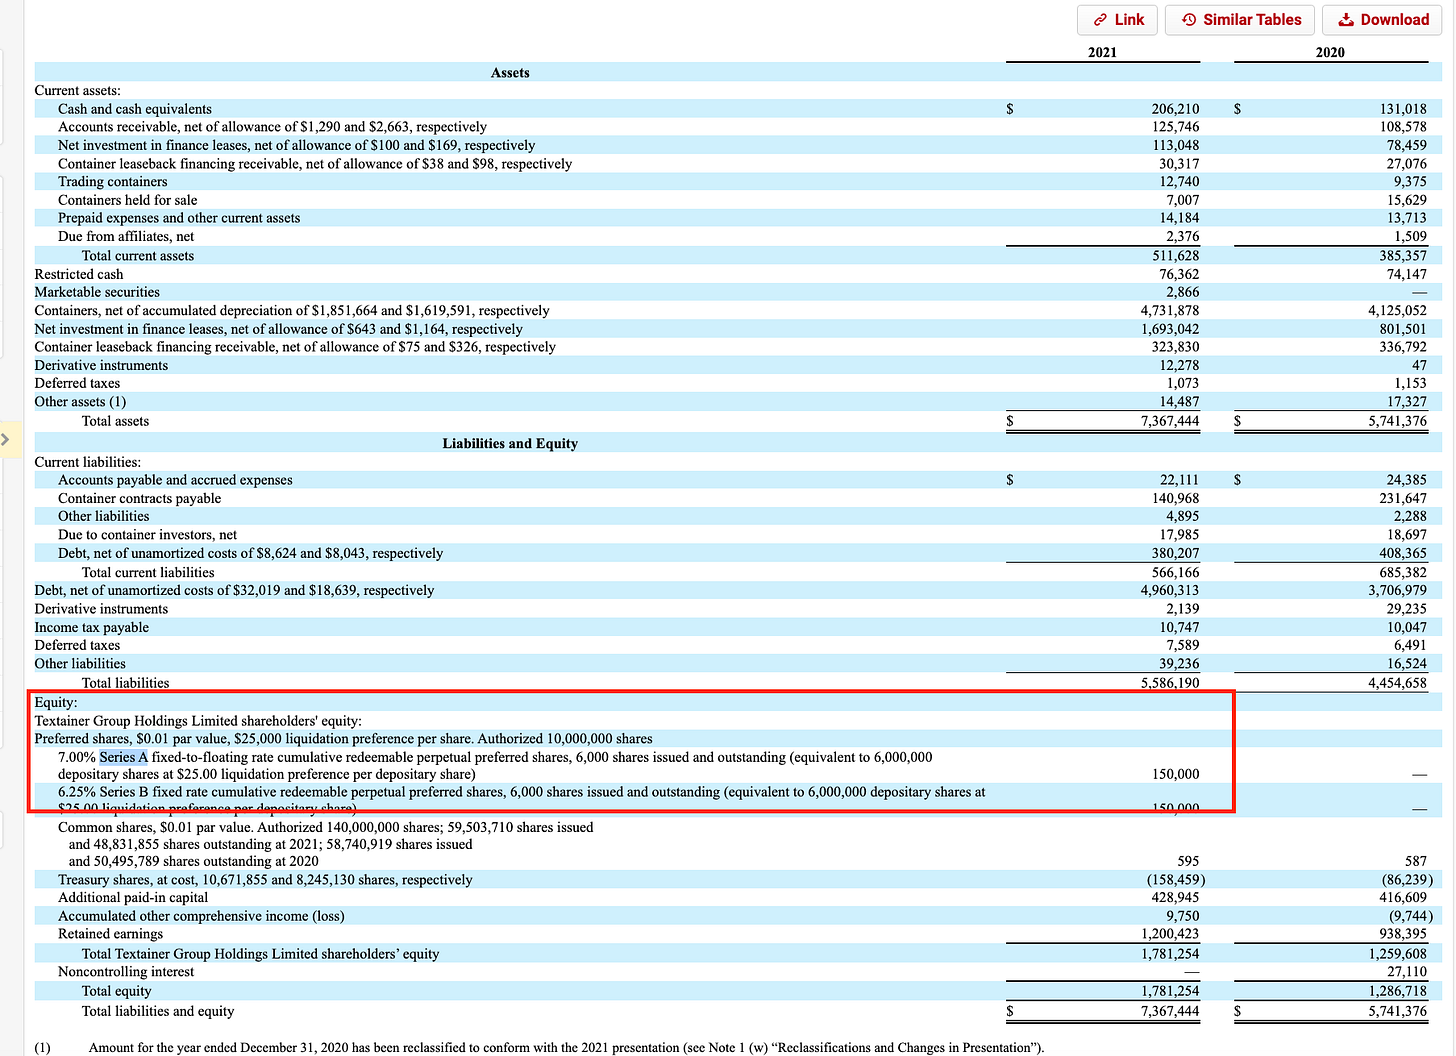
Task: Click the Retained earnings label
Action: click(x=110, y=934)
